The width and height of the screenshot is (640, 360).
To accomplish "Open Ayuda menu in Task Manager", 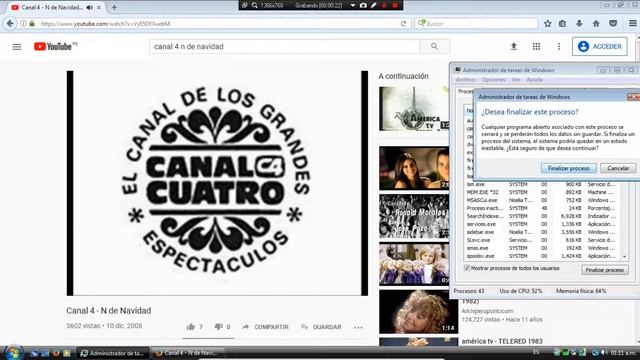I will tap(534, 80).
